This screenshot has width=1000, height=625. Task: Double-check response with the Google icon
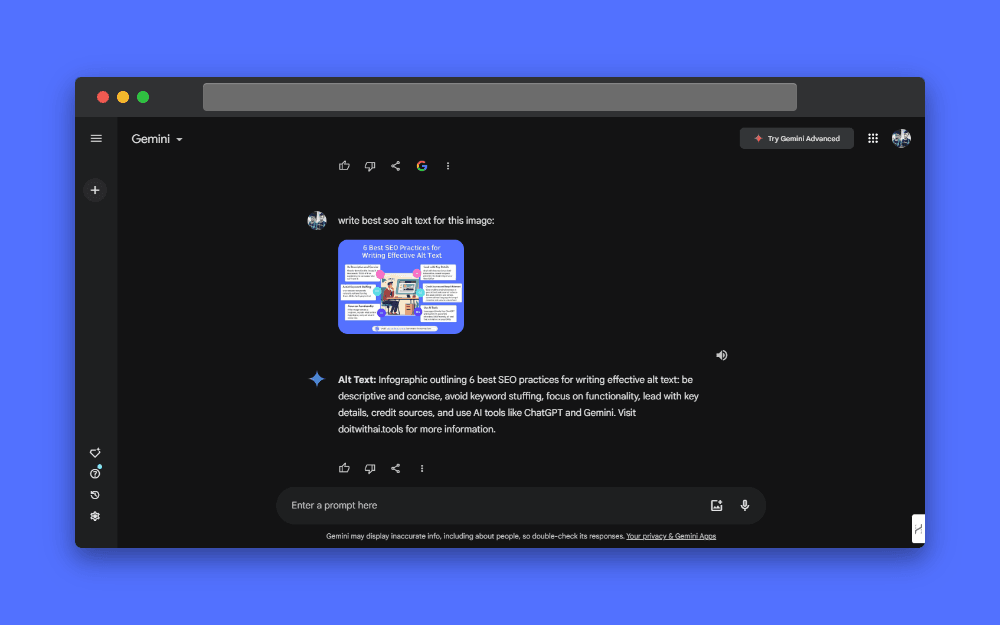click(422, 166)
